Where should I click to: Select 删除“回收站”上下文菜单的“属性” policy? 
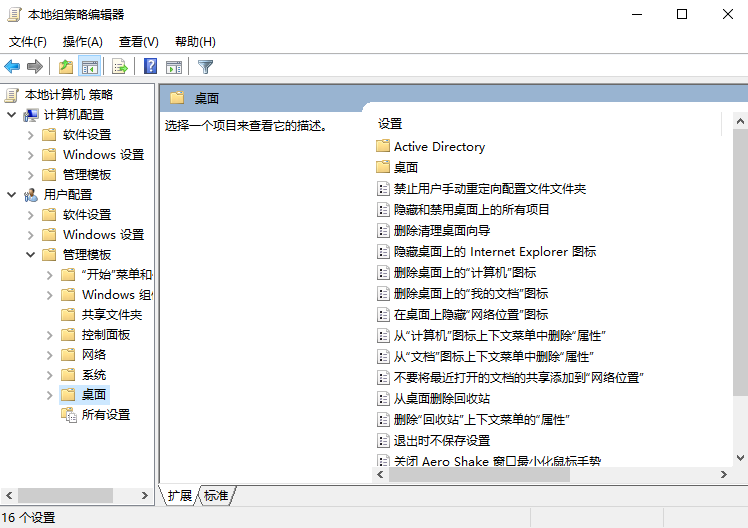(481, 419)
